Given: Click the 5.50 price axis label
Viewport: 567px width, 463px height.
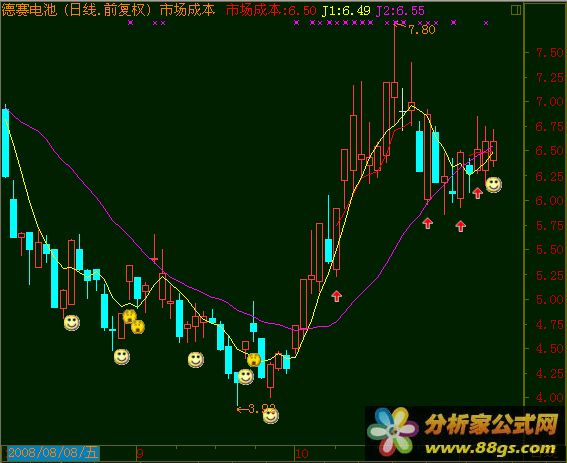Looking at the screenshot, I should (x=550, y=250).
